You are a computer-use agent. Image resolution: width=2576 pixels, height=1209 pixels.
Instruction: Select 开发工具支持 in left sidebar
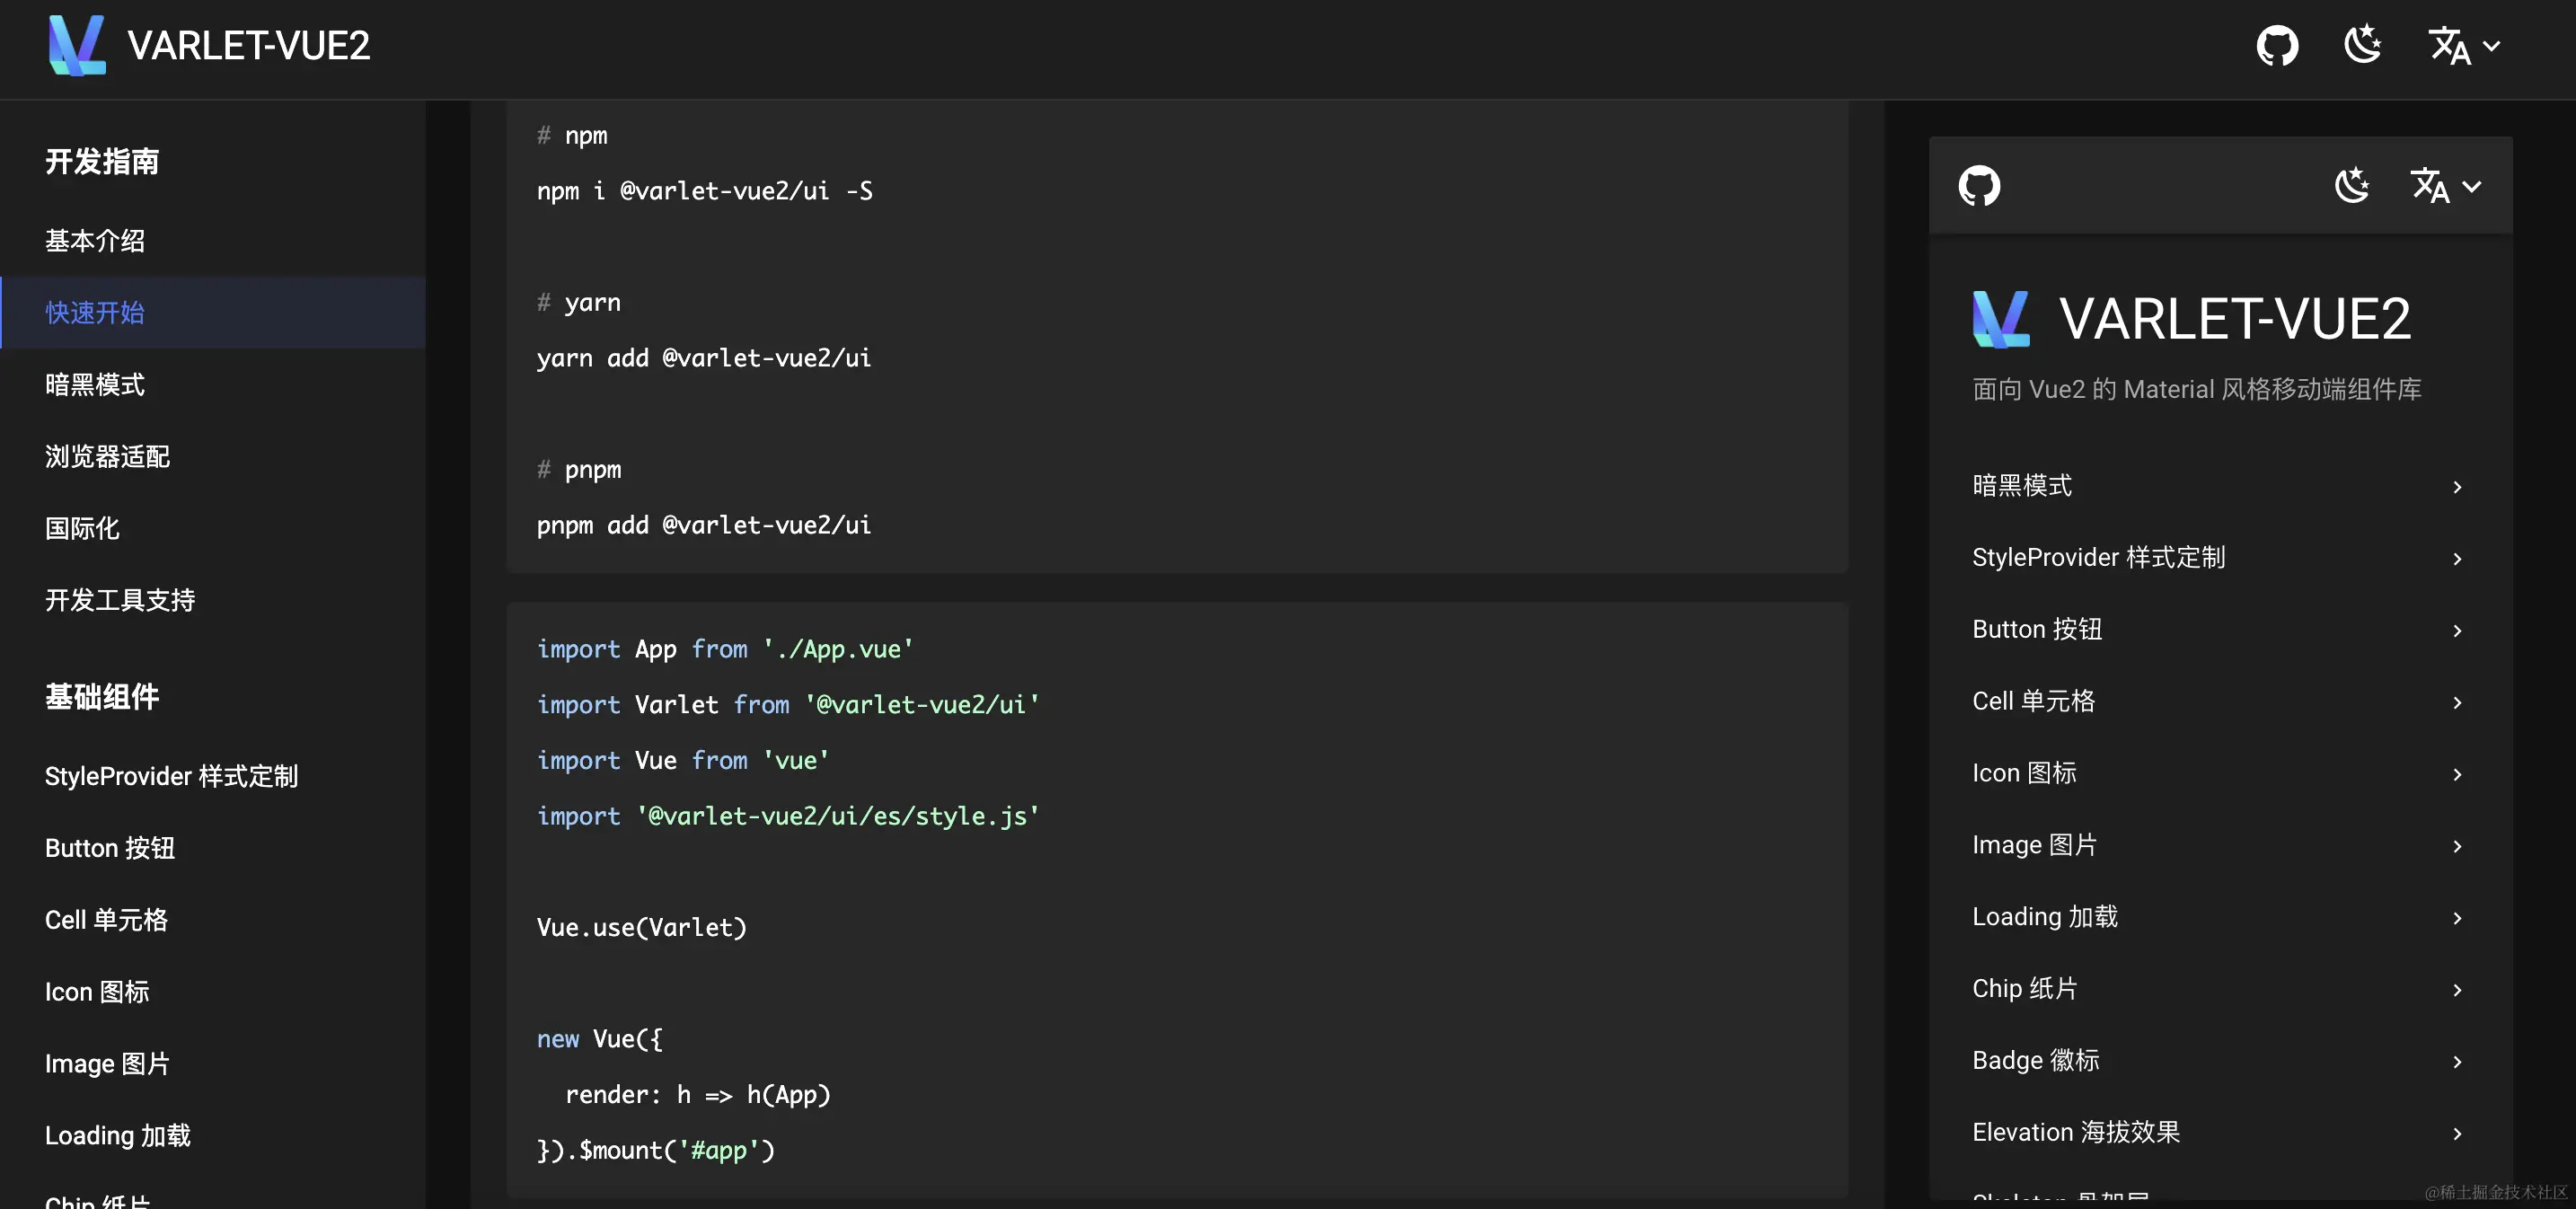[120, 600]
